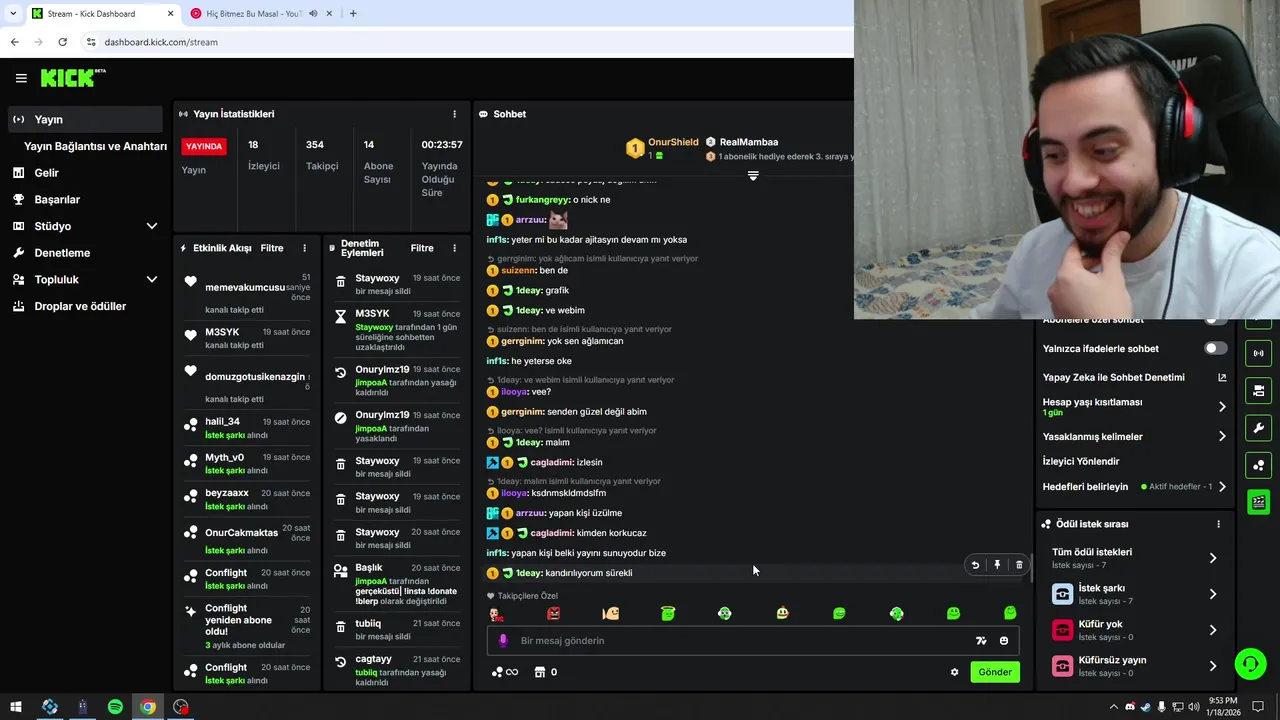Expand Tüm ödül istekleri list
Viewport: 1280px width, 720px height.
(1213, 558)
